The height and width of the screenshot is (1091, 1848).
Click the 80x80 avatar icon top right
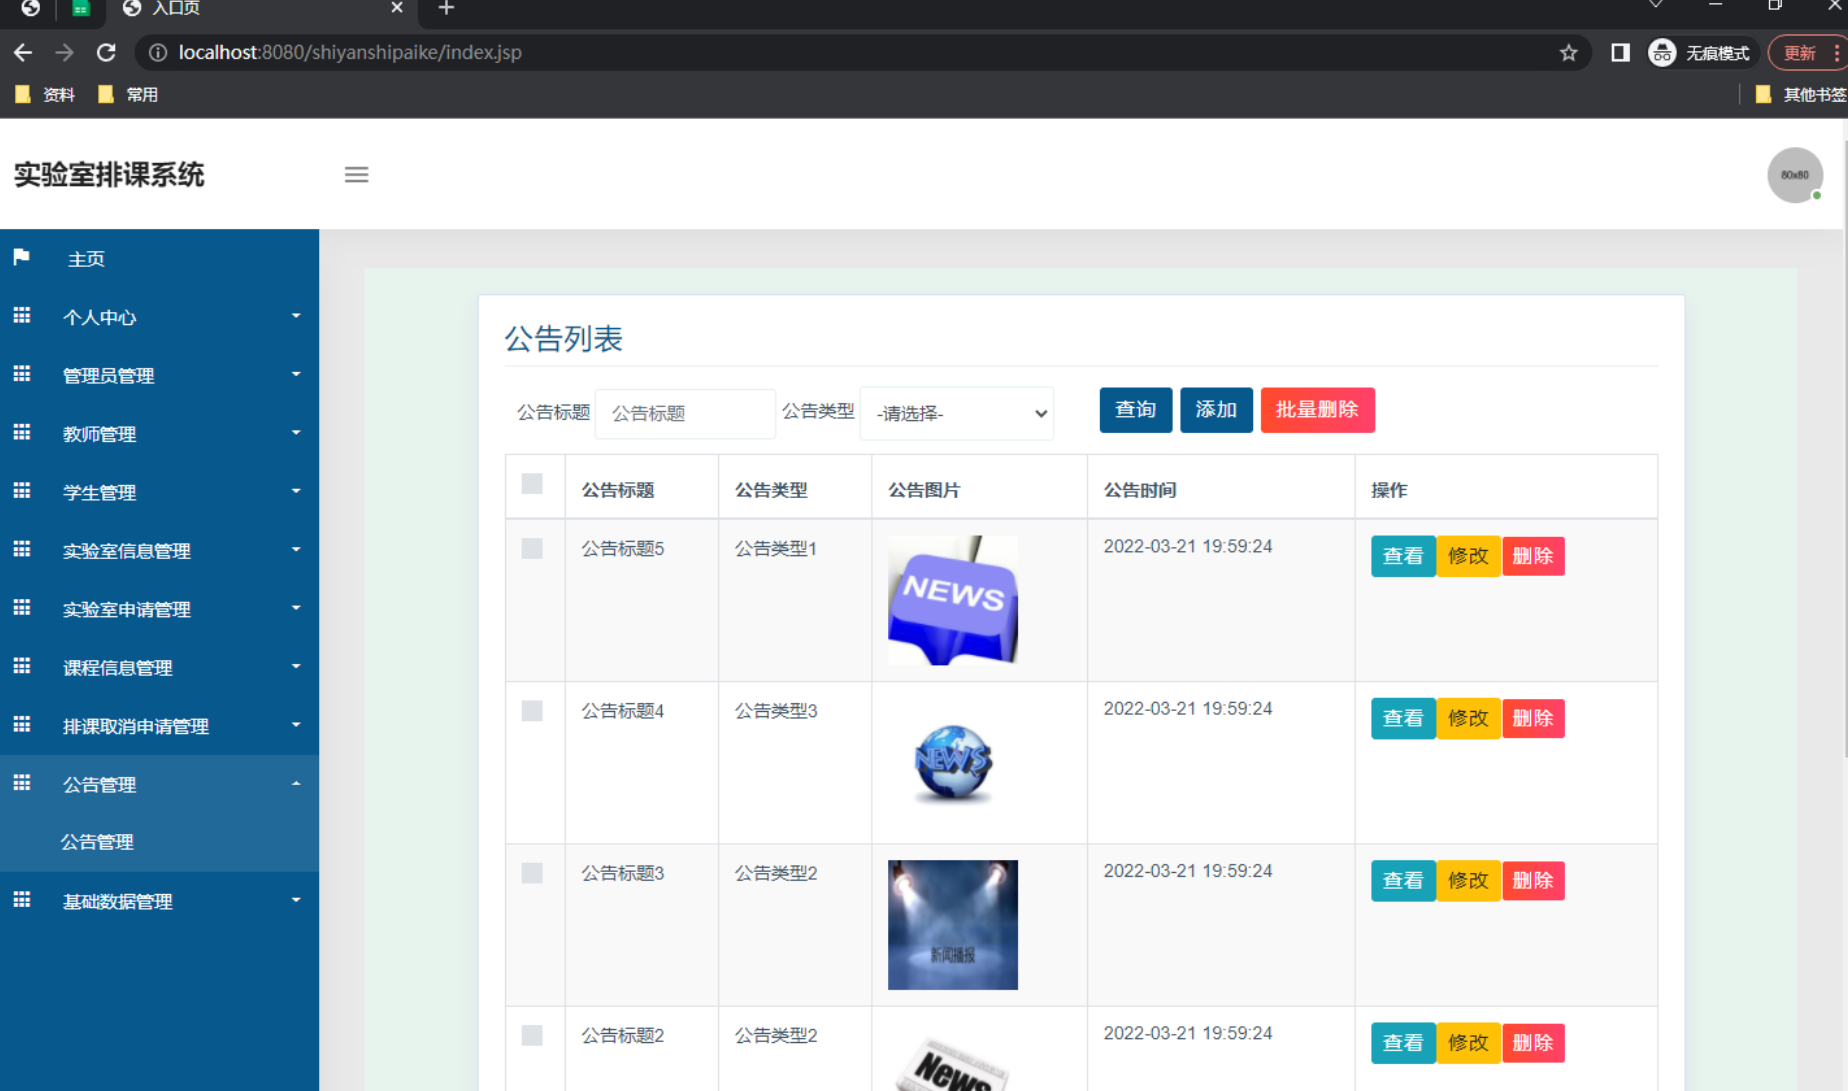[1794, 175]
